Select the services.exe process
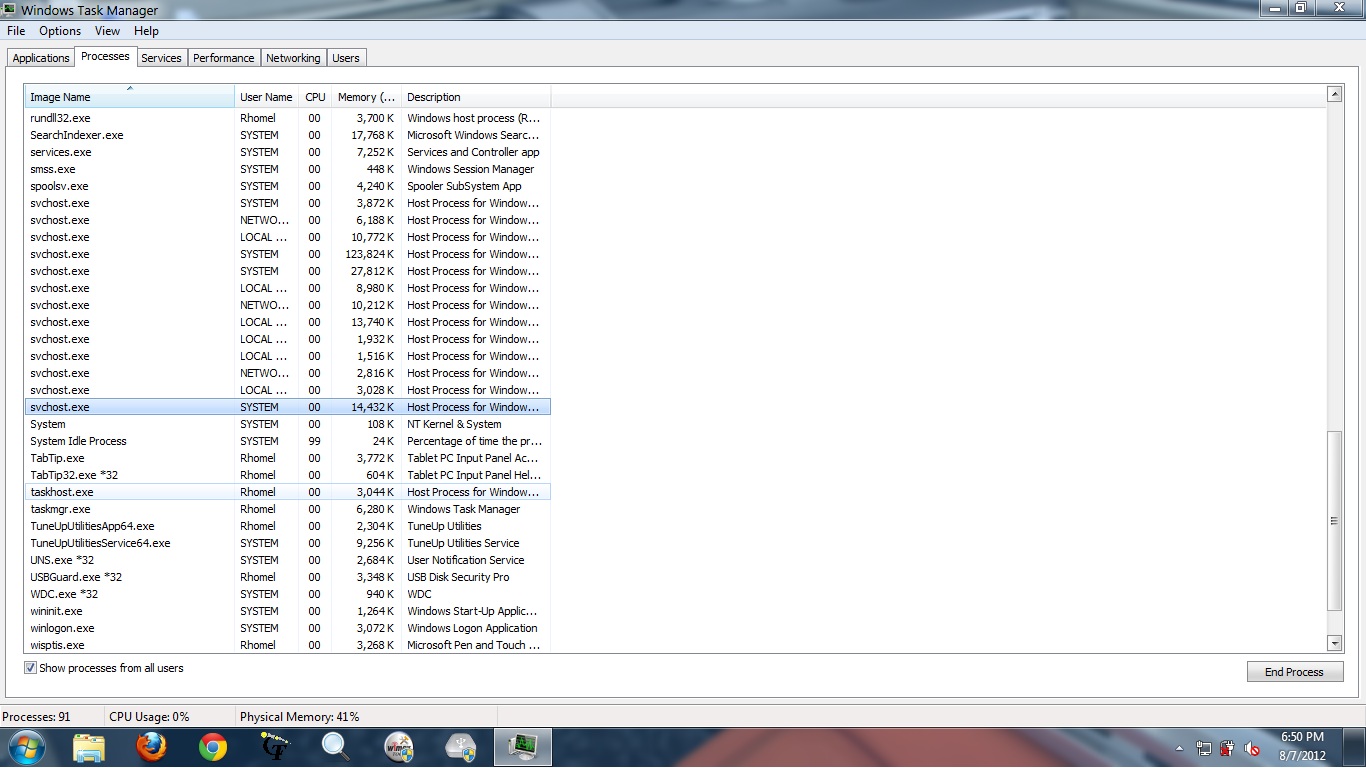 tap(287, 152)
